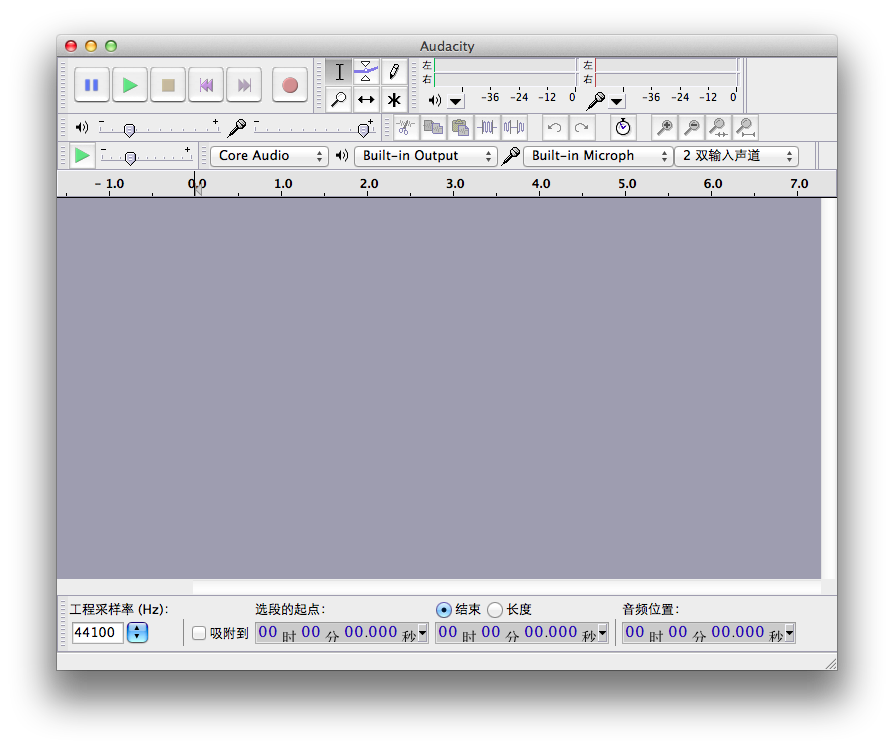Click the Sync-Lock tracks clock icon
The image size is (894, 749).
tap(623, 128)
